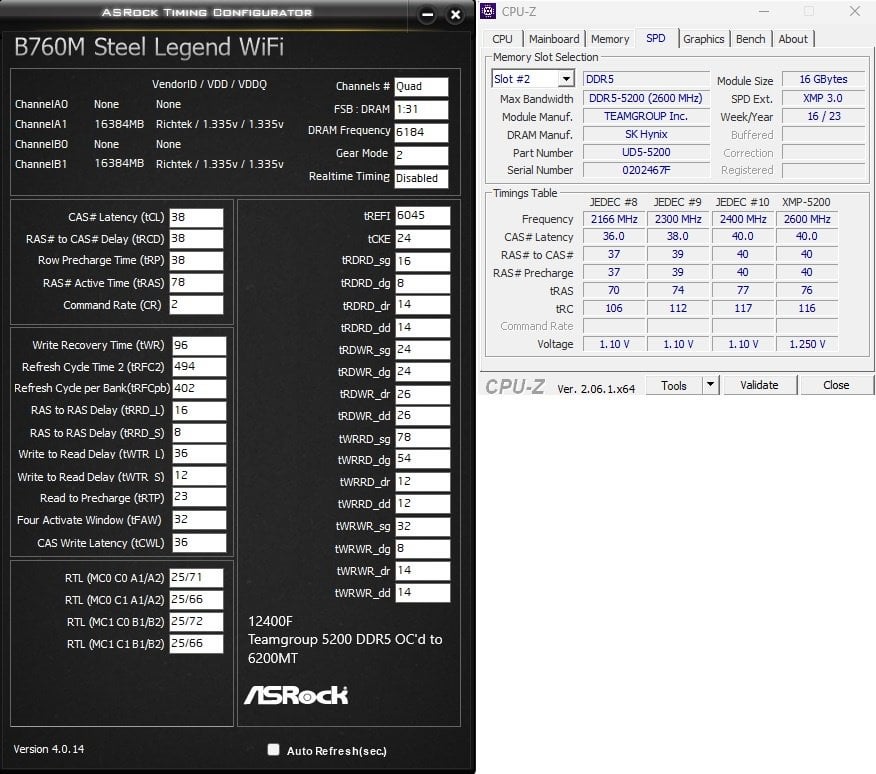
Task: Click the Channels # field showing Quad
Action: (x=421, y=87)
